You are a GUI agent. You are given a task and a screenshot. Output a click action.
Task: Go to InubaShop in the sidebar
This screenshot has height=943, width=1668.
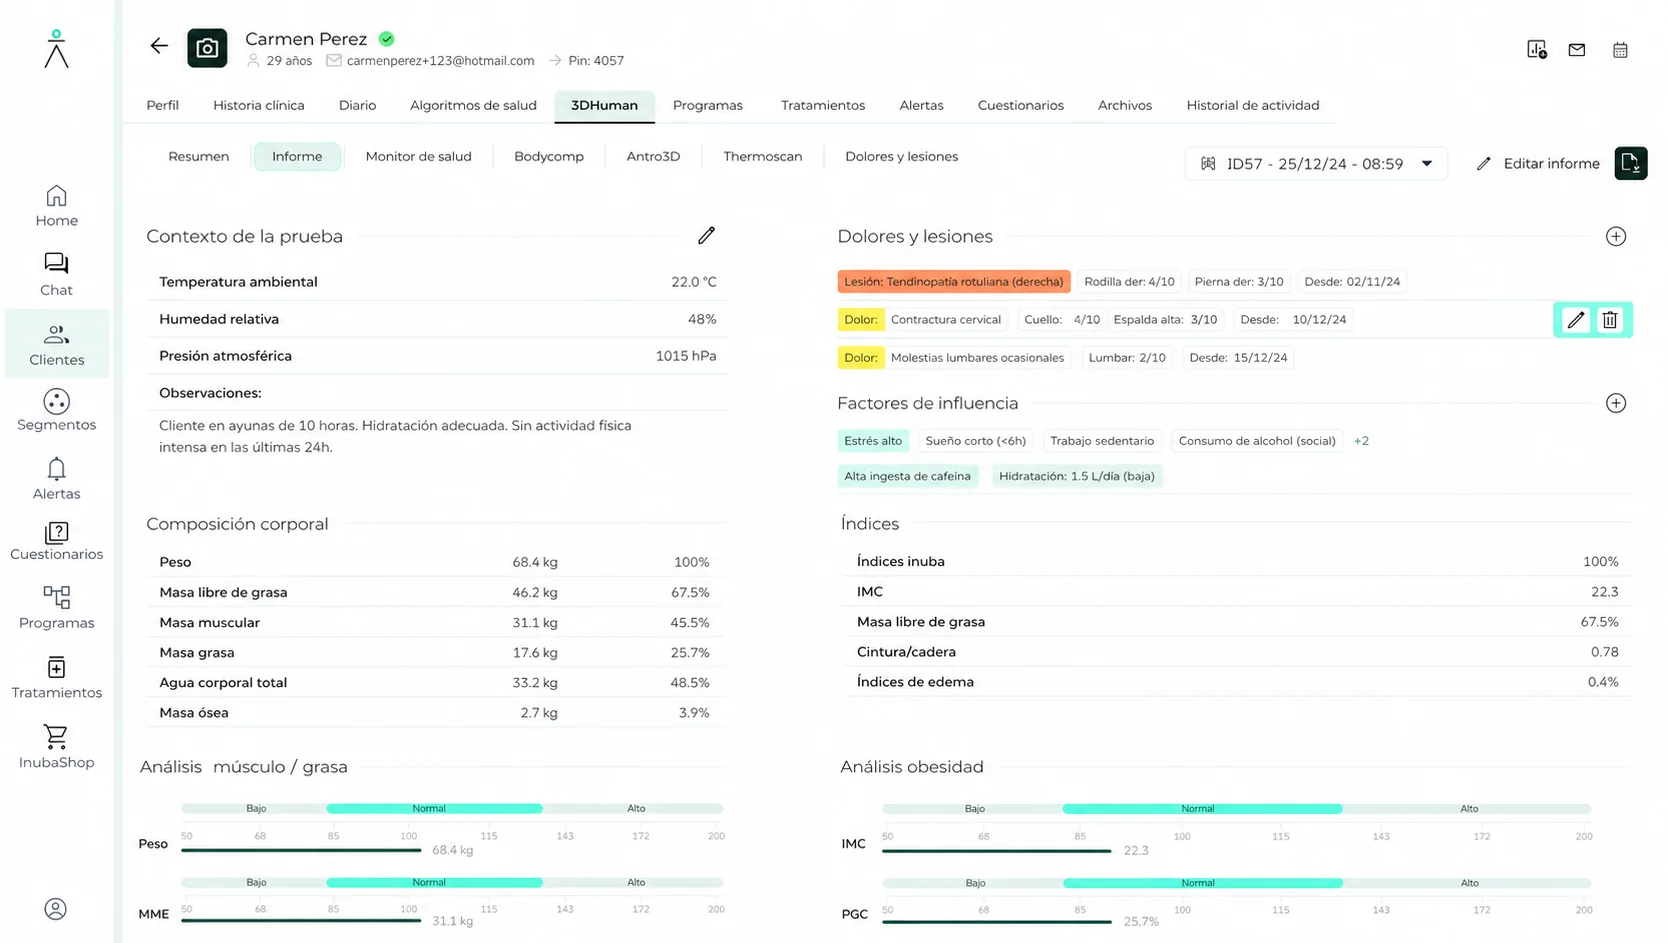coord(57,748)
